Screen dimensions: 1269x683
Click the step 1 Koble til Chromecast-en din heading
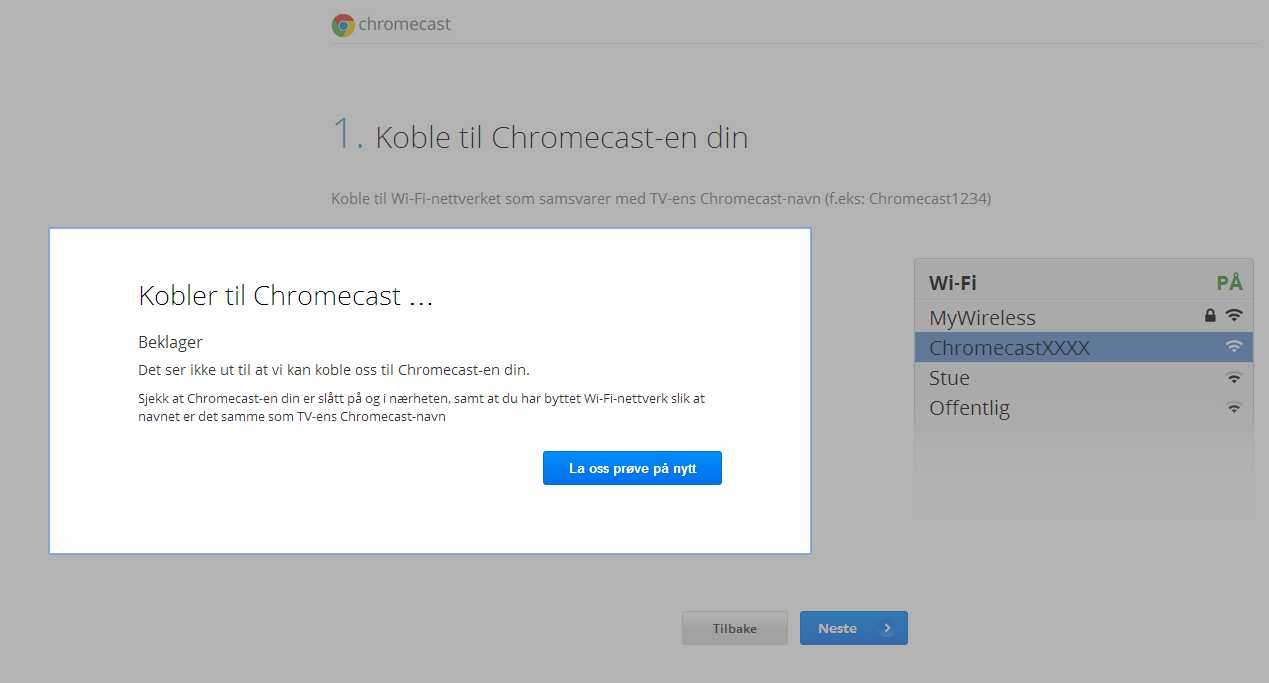coord(540,136)
